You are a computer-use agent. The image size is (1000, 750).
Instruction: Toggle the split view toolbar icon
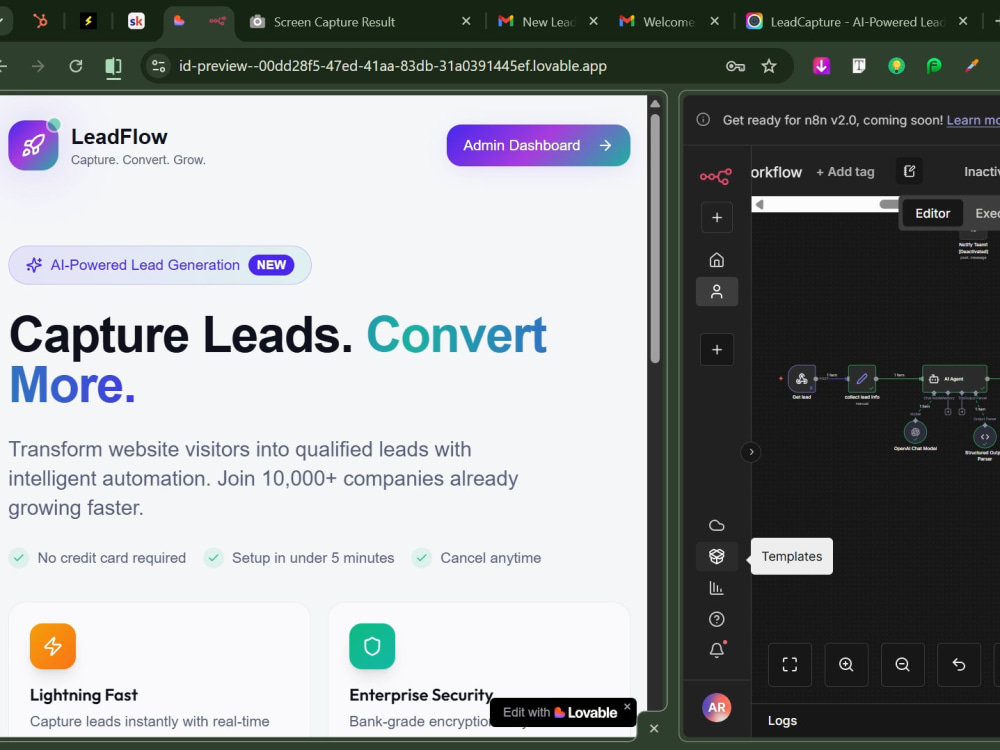point(114,66)
